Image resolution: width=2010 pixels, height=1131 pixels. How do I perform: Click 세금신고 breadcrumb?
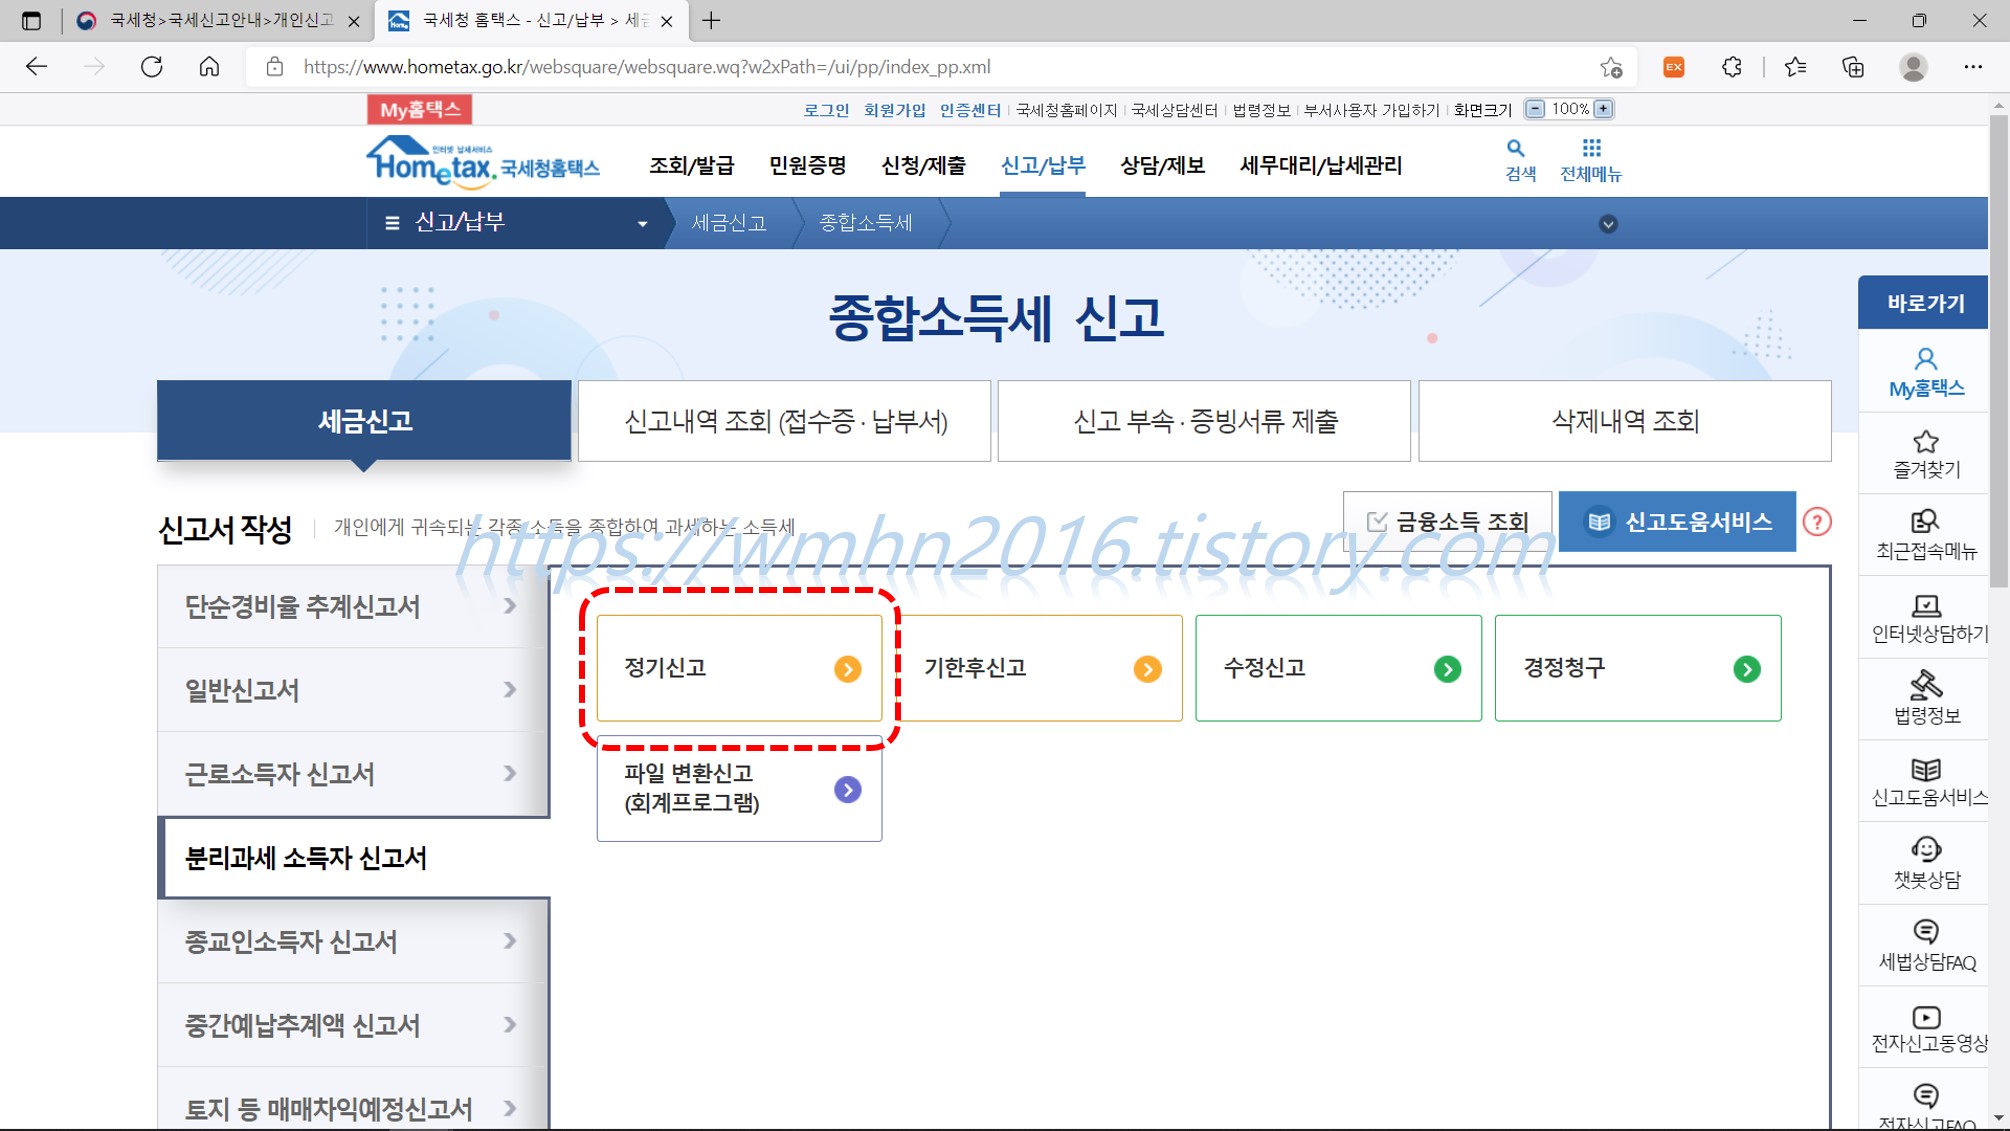729,223
